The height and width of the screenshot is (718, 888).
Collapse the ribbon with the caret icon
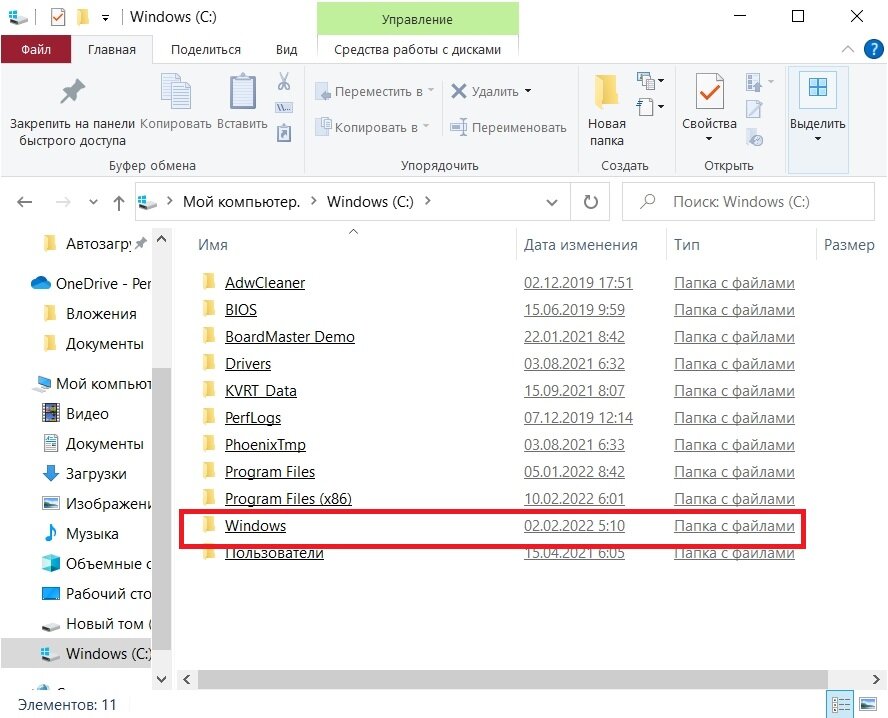coord(848,49)
